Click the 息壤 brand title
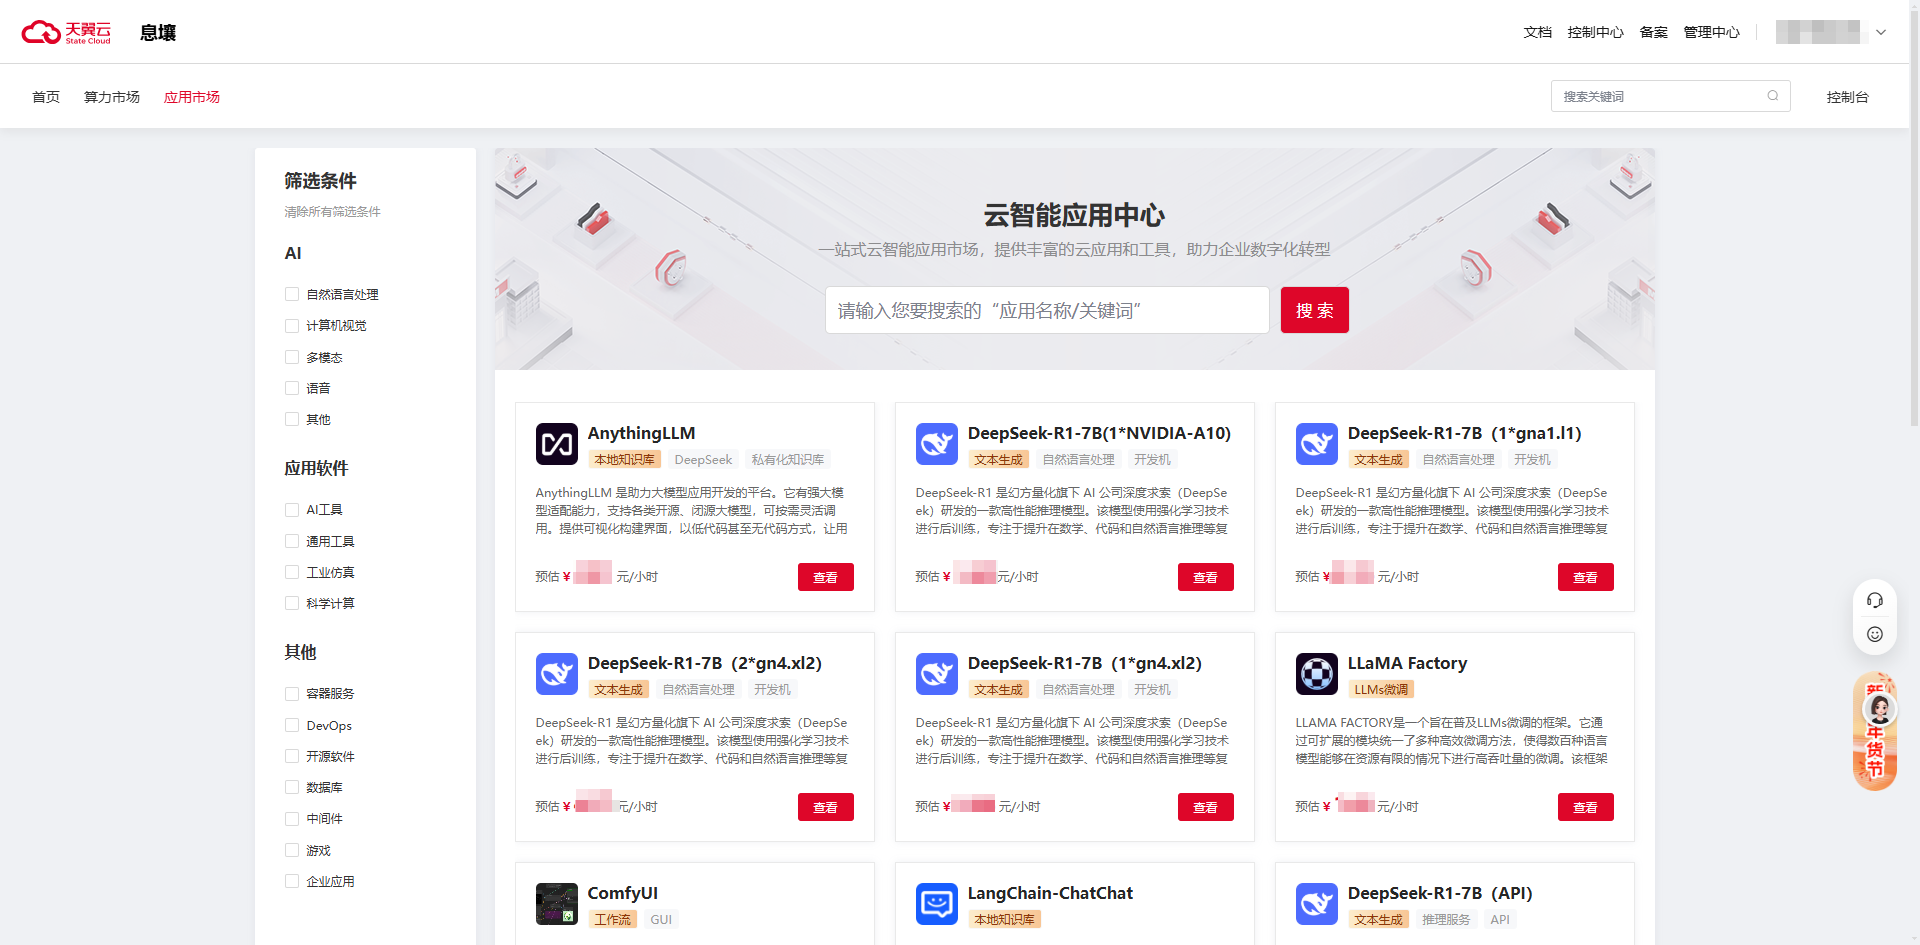The width and height of the screenshot is (1920, 945). [158, 33]
